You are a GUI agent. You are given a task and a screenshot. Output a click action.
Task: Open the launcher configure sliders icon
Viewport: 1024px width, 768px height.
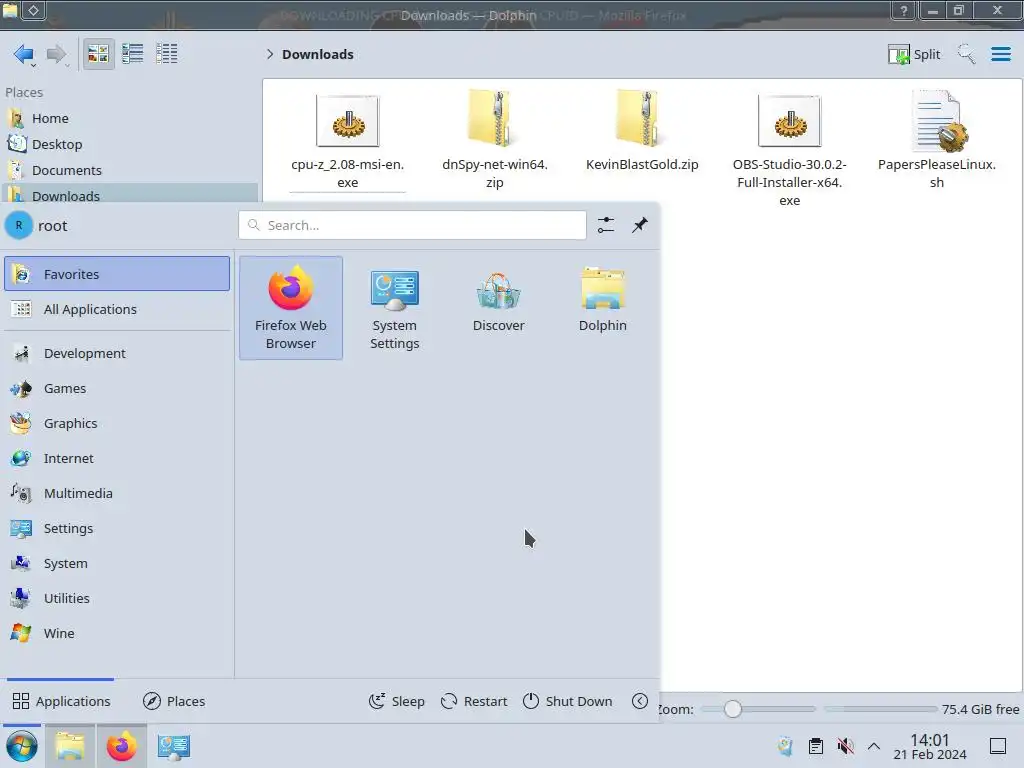605,225
